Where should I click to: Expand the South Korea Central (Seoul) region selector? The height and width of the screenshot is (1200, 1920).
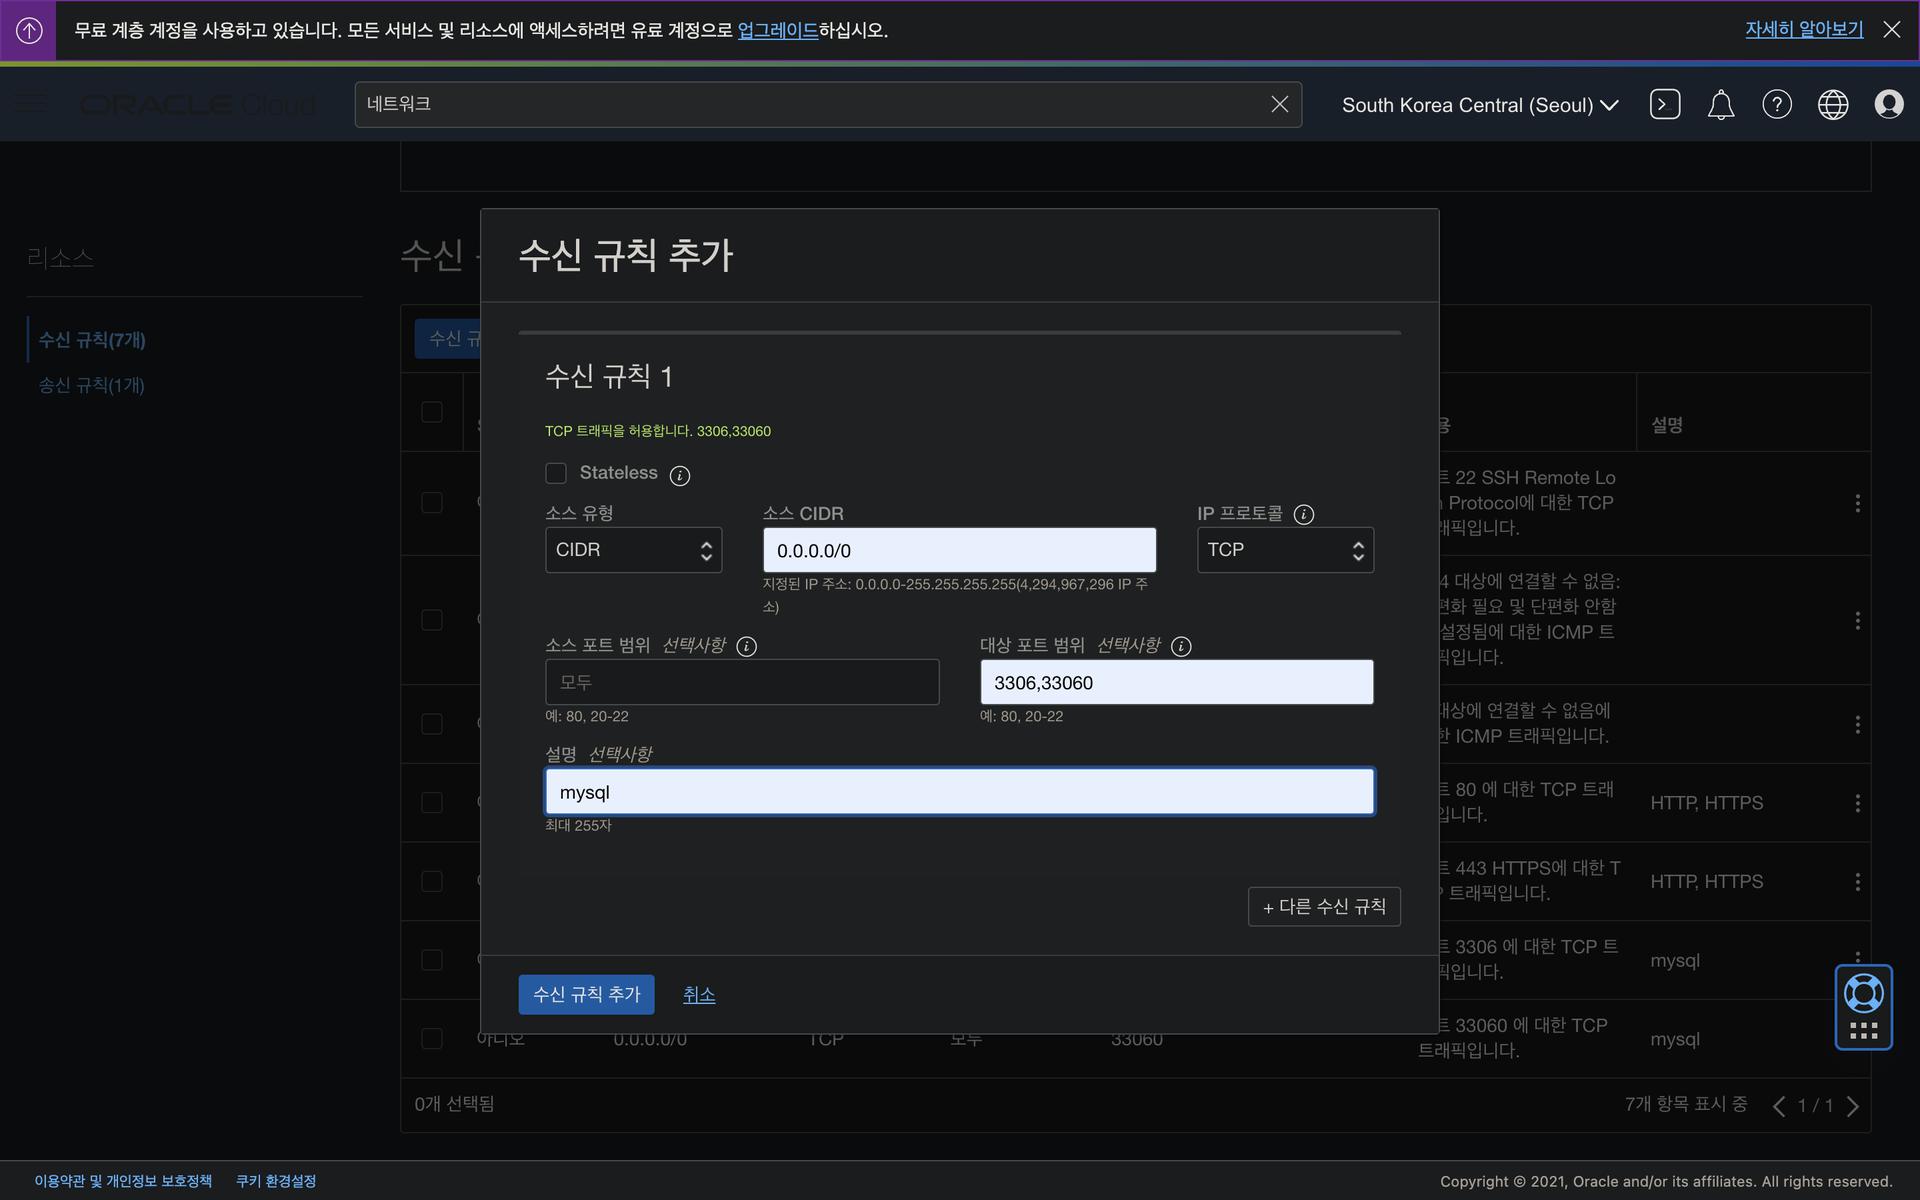(x=1479, y=105)
